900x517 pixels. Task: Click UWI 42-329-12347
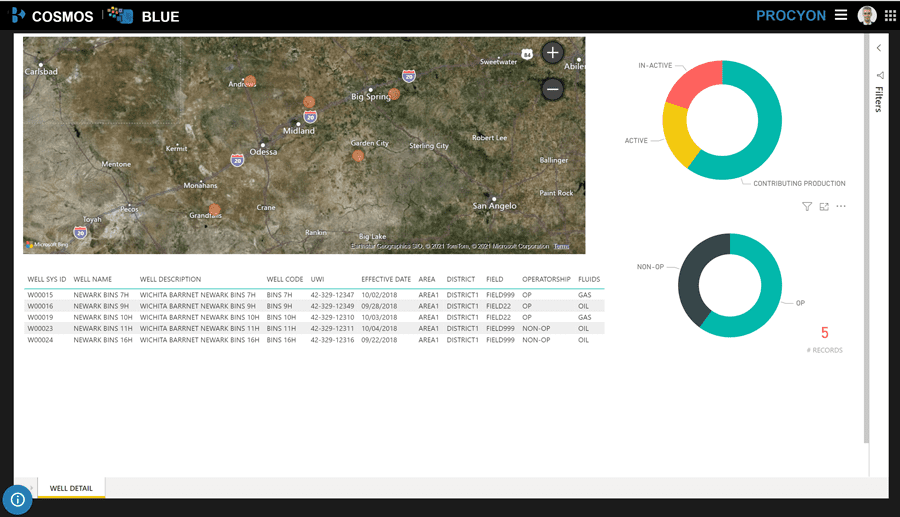point(332,295)
